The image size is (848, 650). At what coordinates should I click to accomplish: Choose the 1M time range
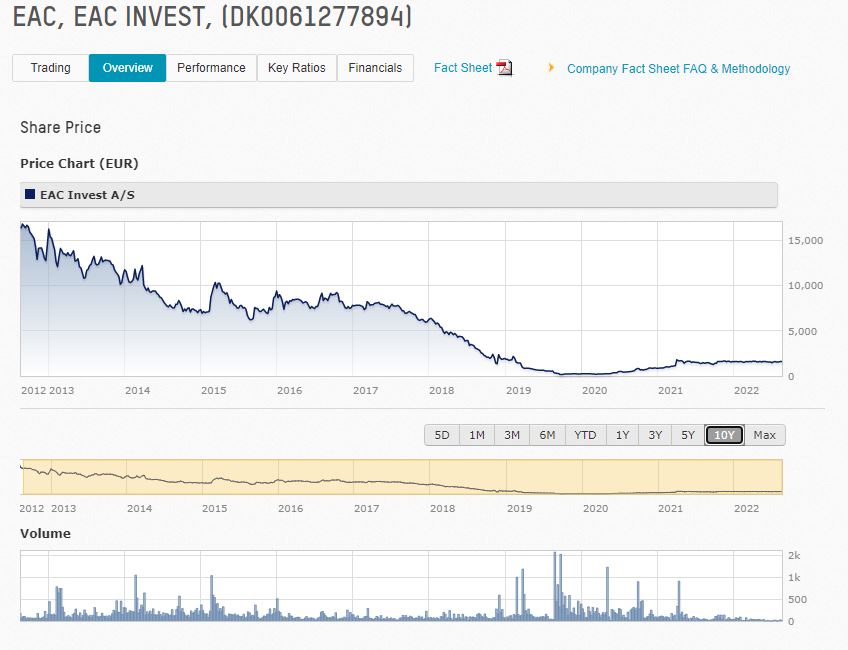click(477, 435)
